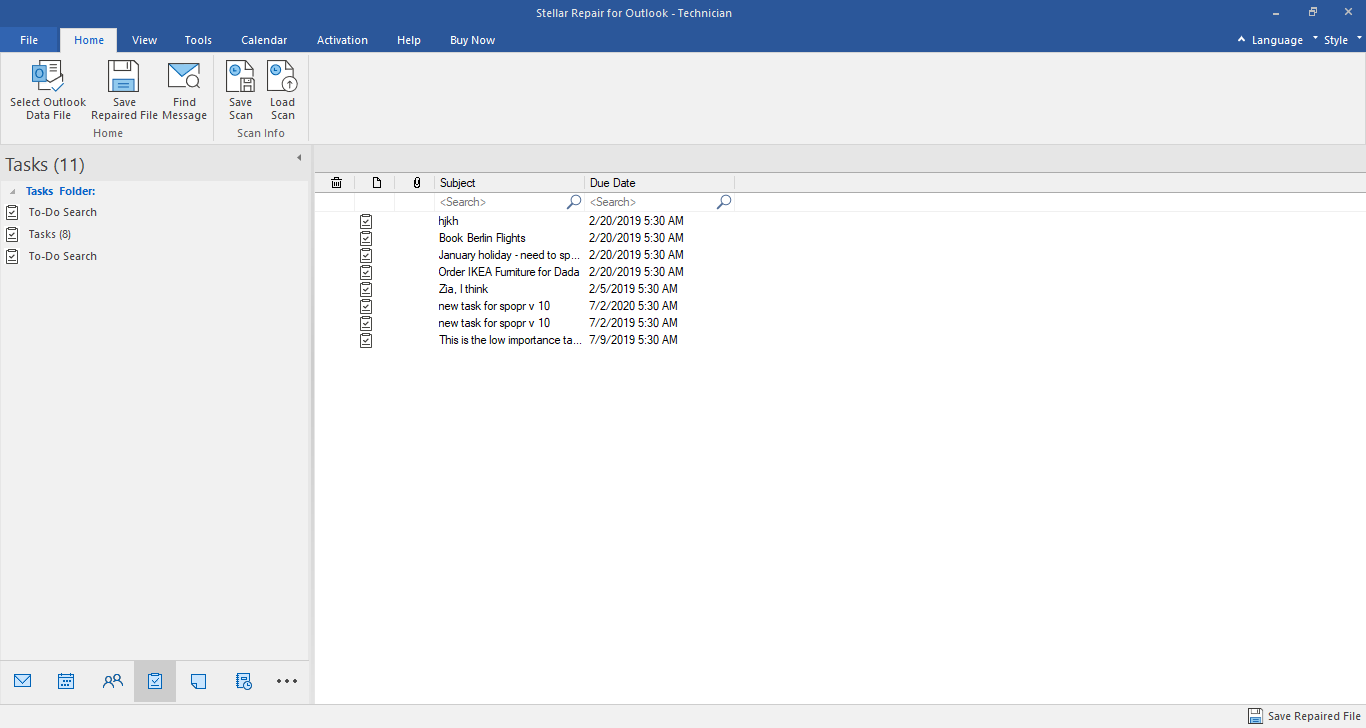Image resolution: width=1366 pixels, height=728 pixels.
Task: Switch to Calendar view icon in bottom bar
Action: click(66, 681)
